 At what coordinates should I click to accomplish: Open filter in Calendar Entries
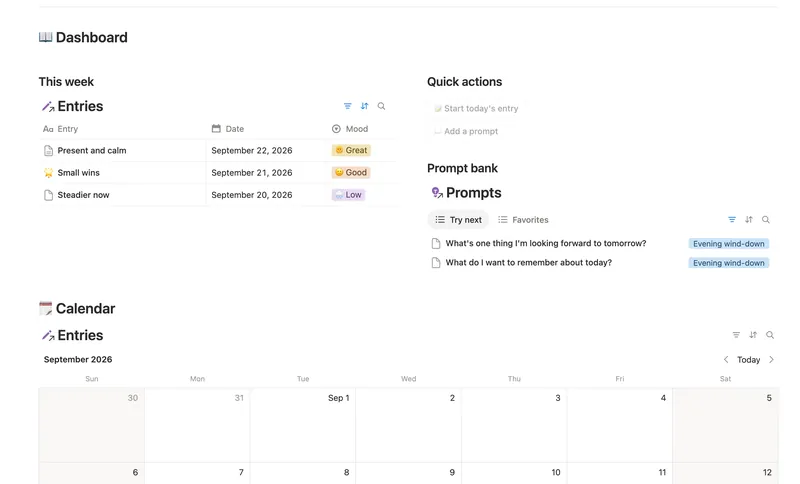(x=736, y=335)
